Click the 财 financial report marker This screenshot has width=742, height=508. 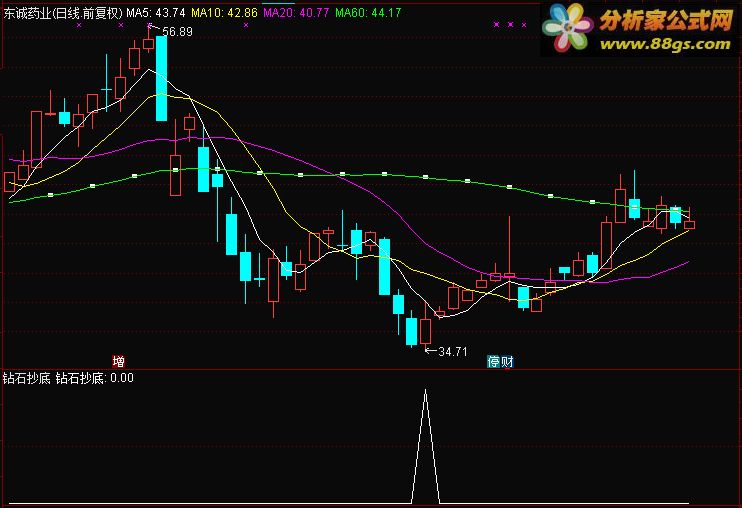click(x=507, y=362)
